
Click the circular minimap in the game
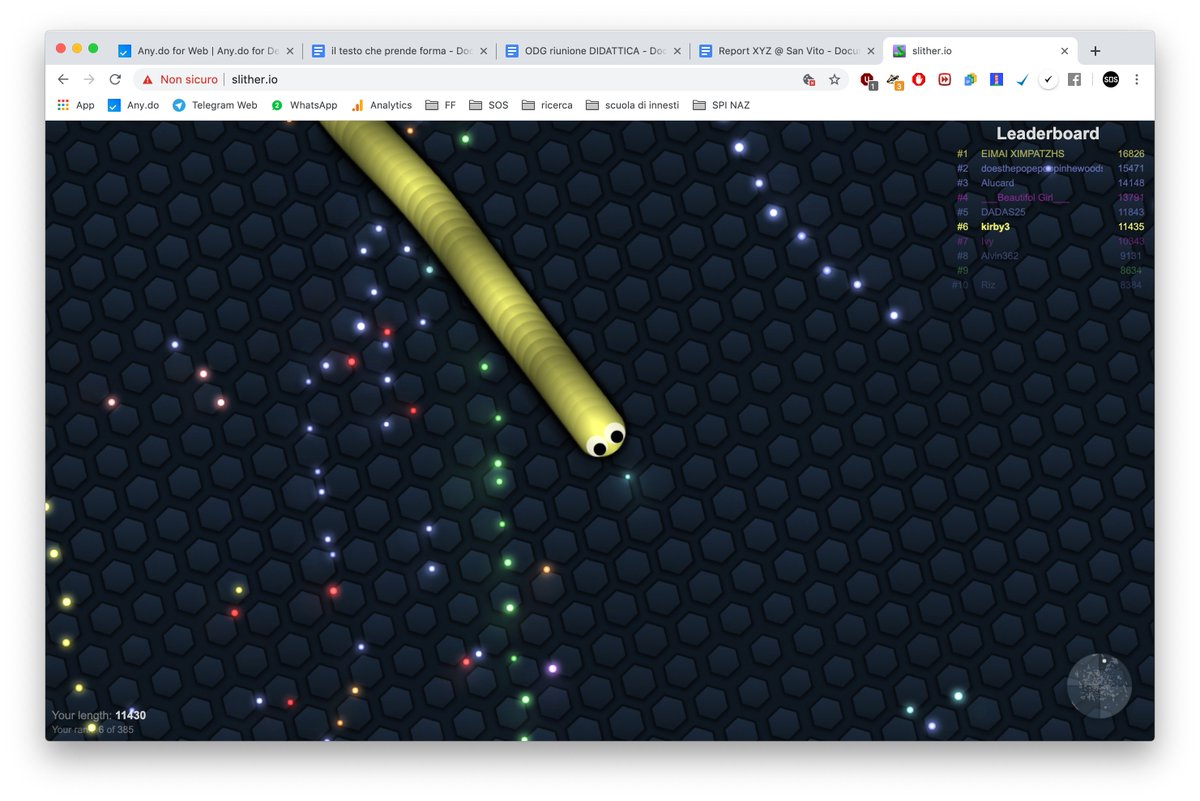pos(1099,686)
